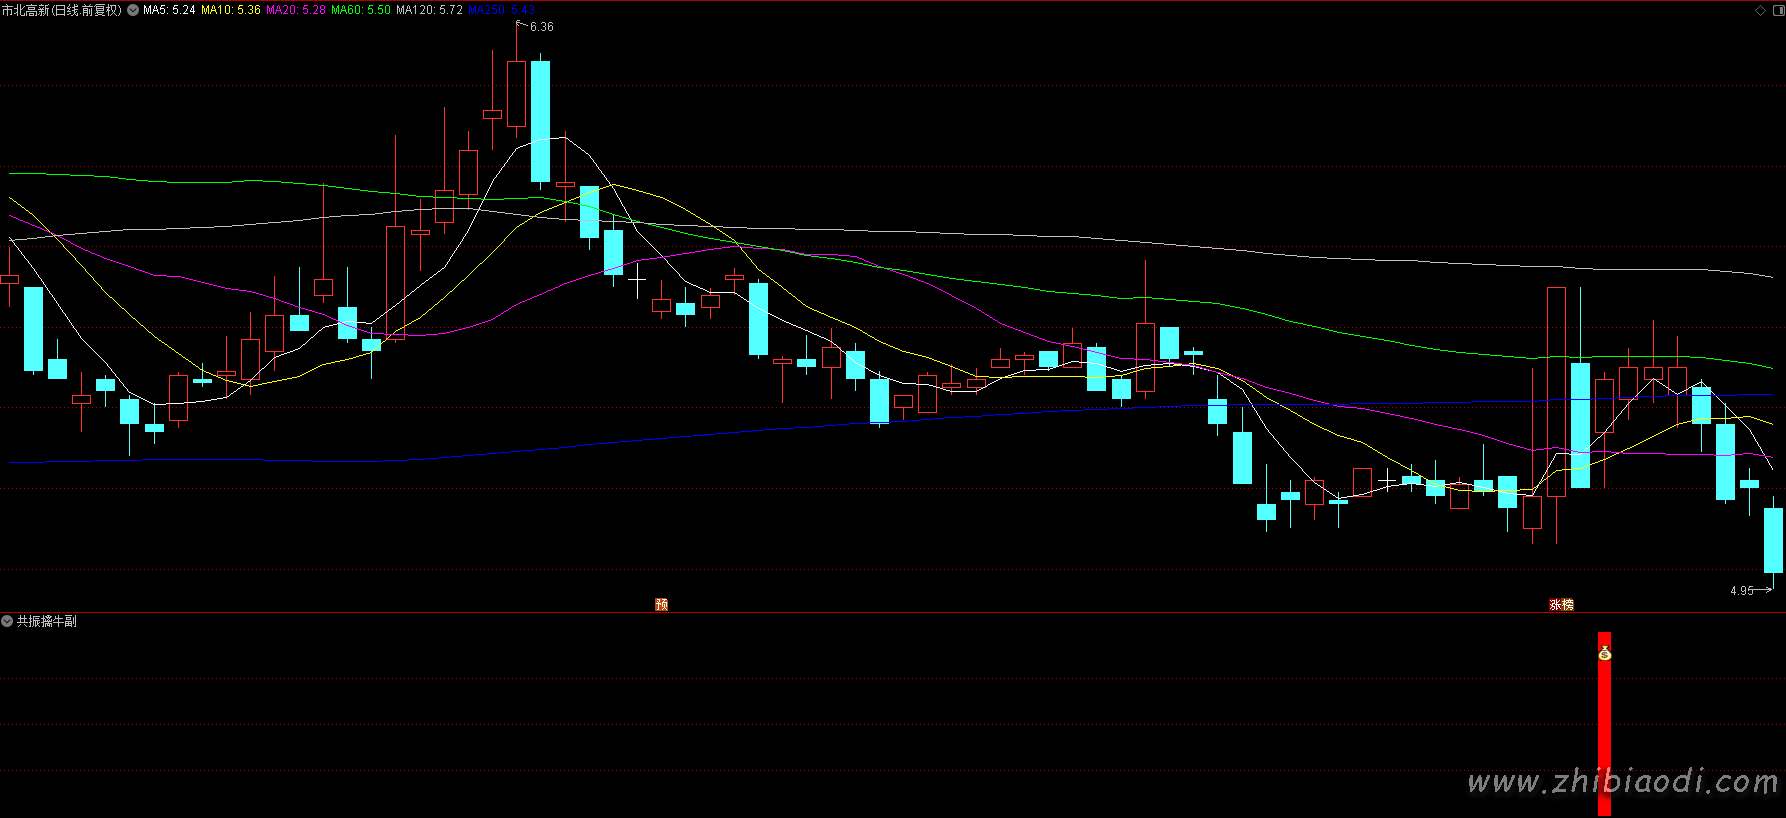The height and width of the screenshot is (818, 1786).
Task: Select the green MA60 label
Action: click(x=361, y=10)
